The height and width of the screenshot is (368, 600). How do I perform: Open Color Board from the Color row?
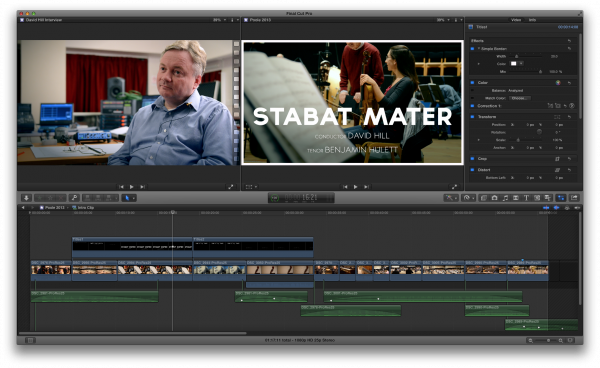pos(558,83)
